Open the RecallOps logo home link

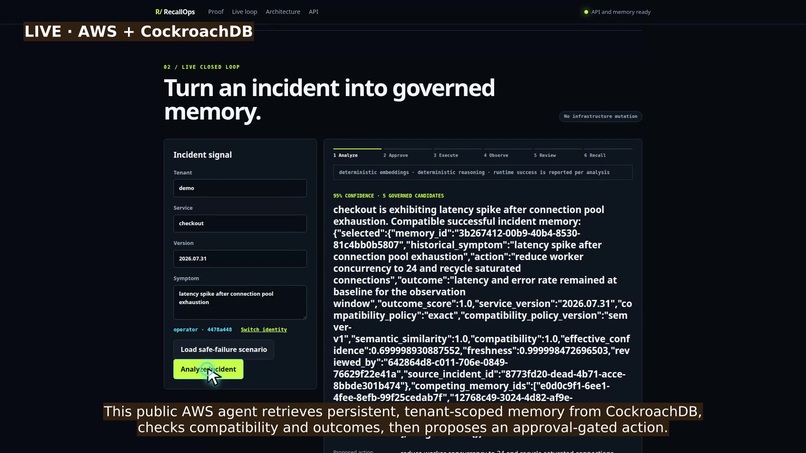[175, 12]
